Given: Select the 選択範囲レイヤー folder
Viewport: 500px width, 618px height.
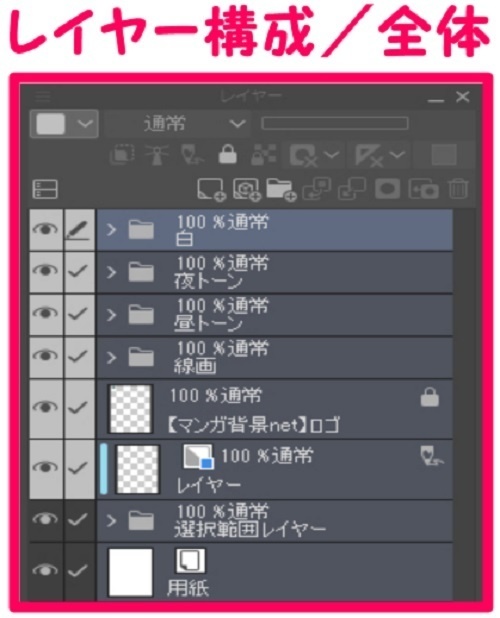Looking at the screenshot, I should (x=275, y=521).
